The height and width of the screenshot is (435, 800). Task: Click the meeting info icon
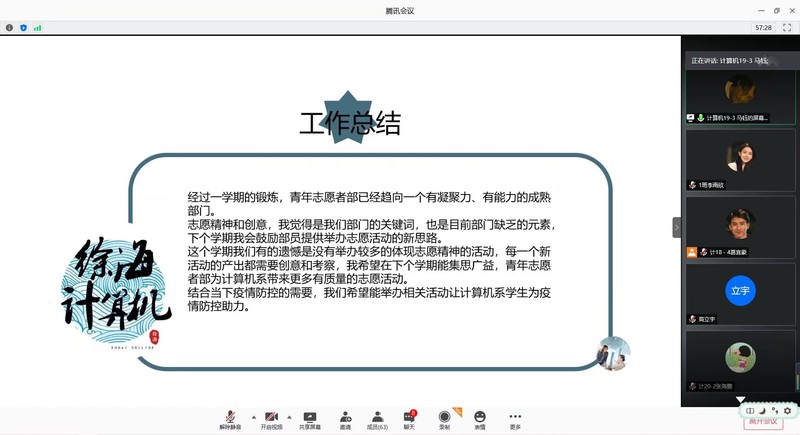pyautogui.click(x=9, y=28)
